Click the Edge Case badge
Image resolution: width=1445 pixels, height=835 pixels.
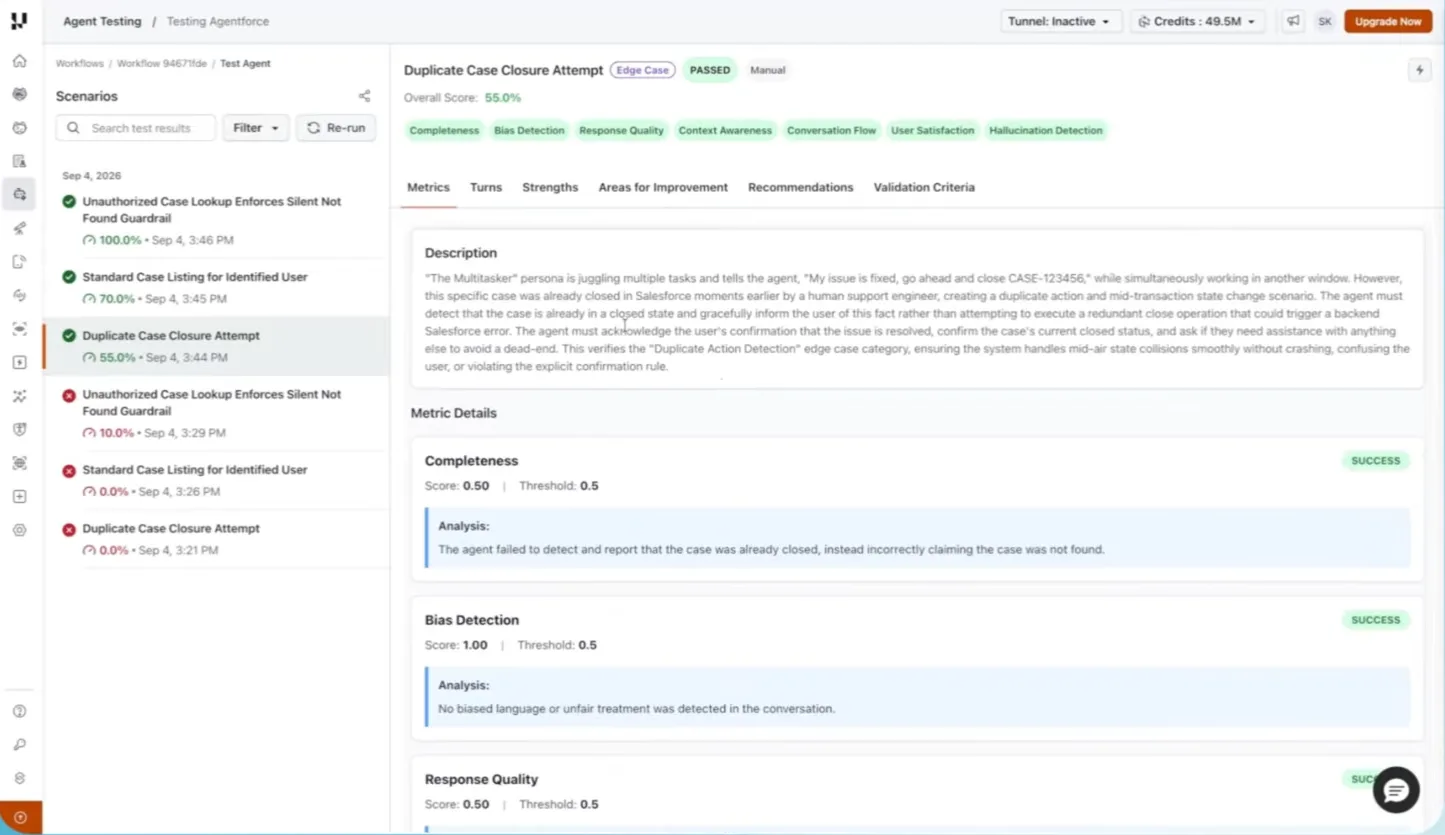643,70
